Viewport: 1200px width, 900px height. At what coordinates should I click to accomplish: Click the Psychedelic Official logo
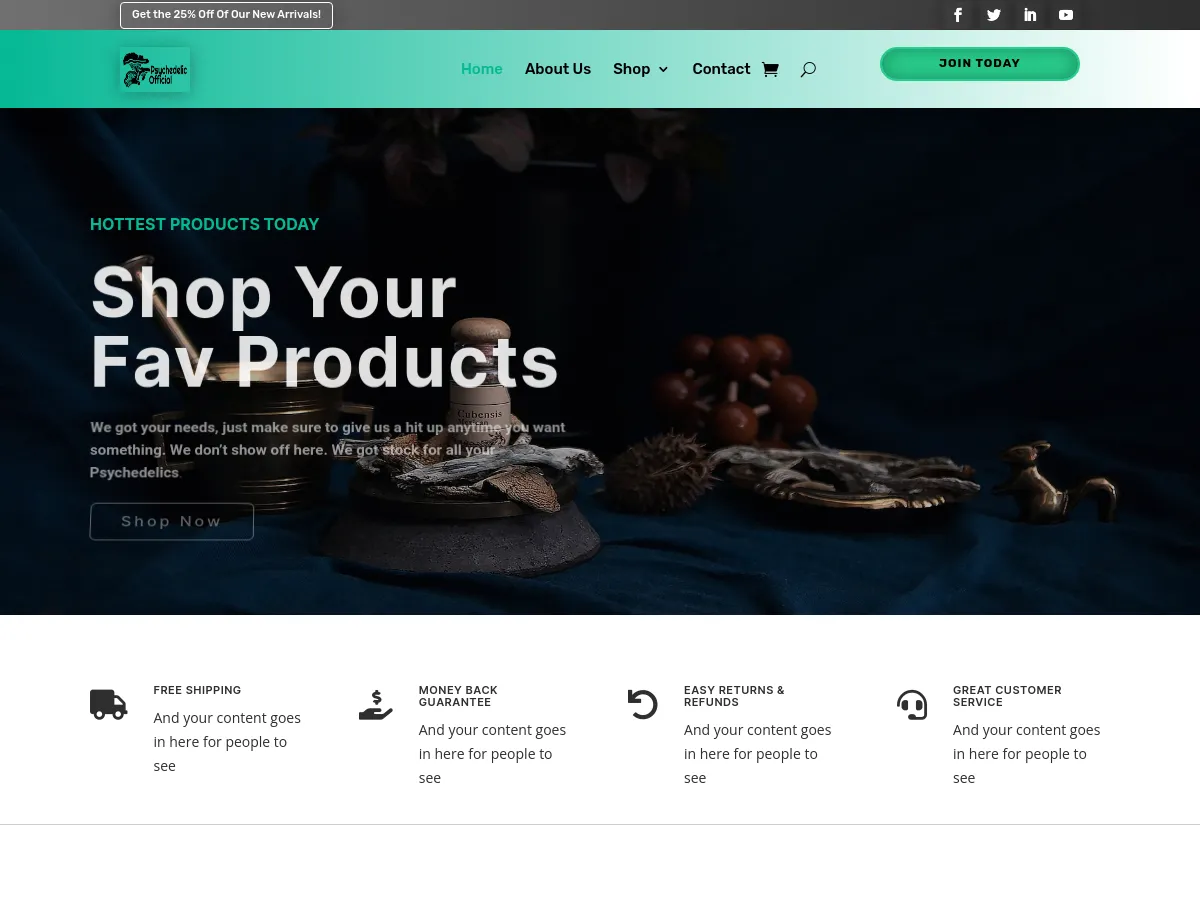point(155,70)
